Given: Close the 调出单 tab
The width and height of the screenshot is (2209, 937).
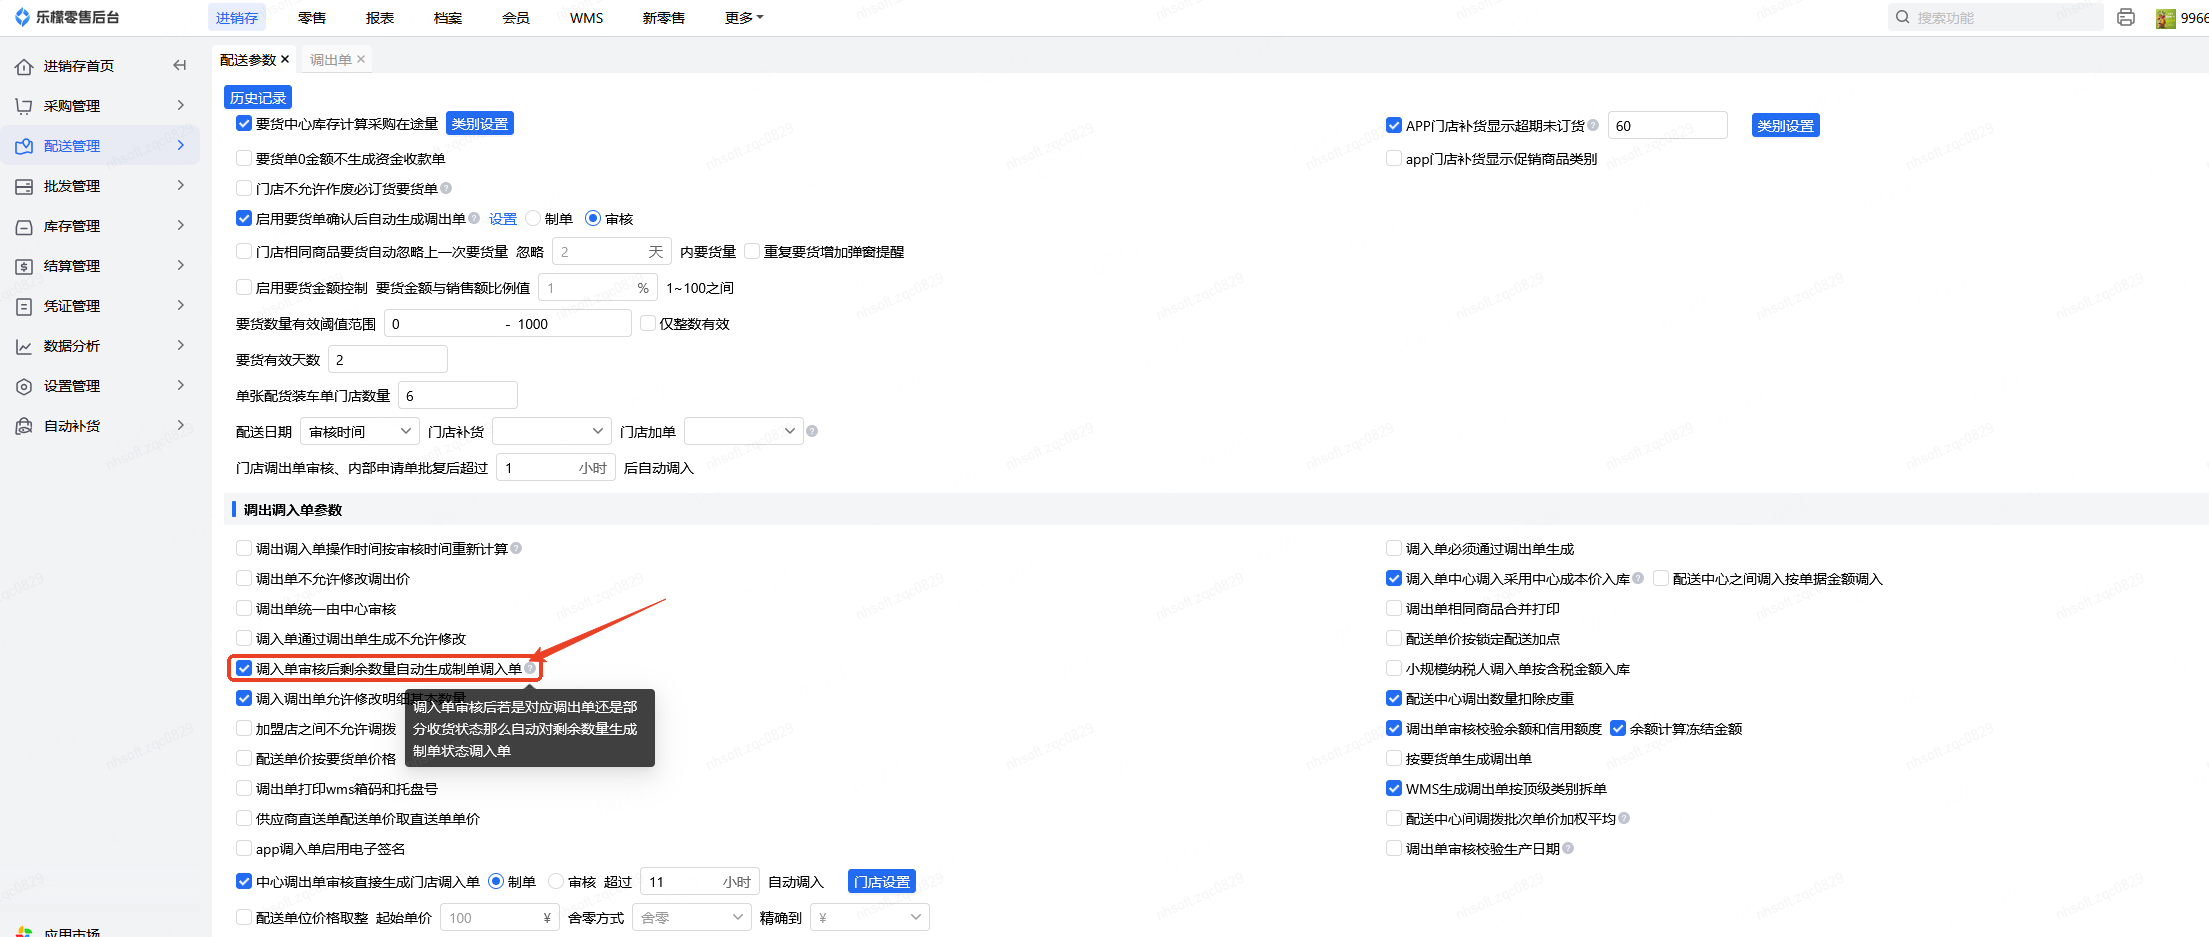Looking at the screenshot, I should 361,59.
